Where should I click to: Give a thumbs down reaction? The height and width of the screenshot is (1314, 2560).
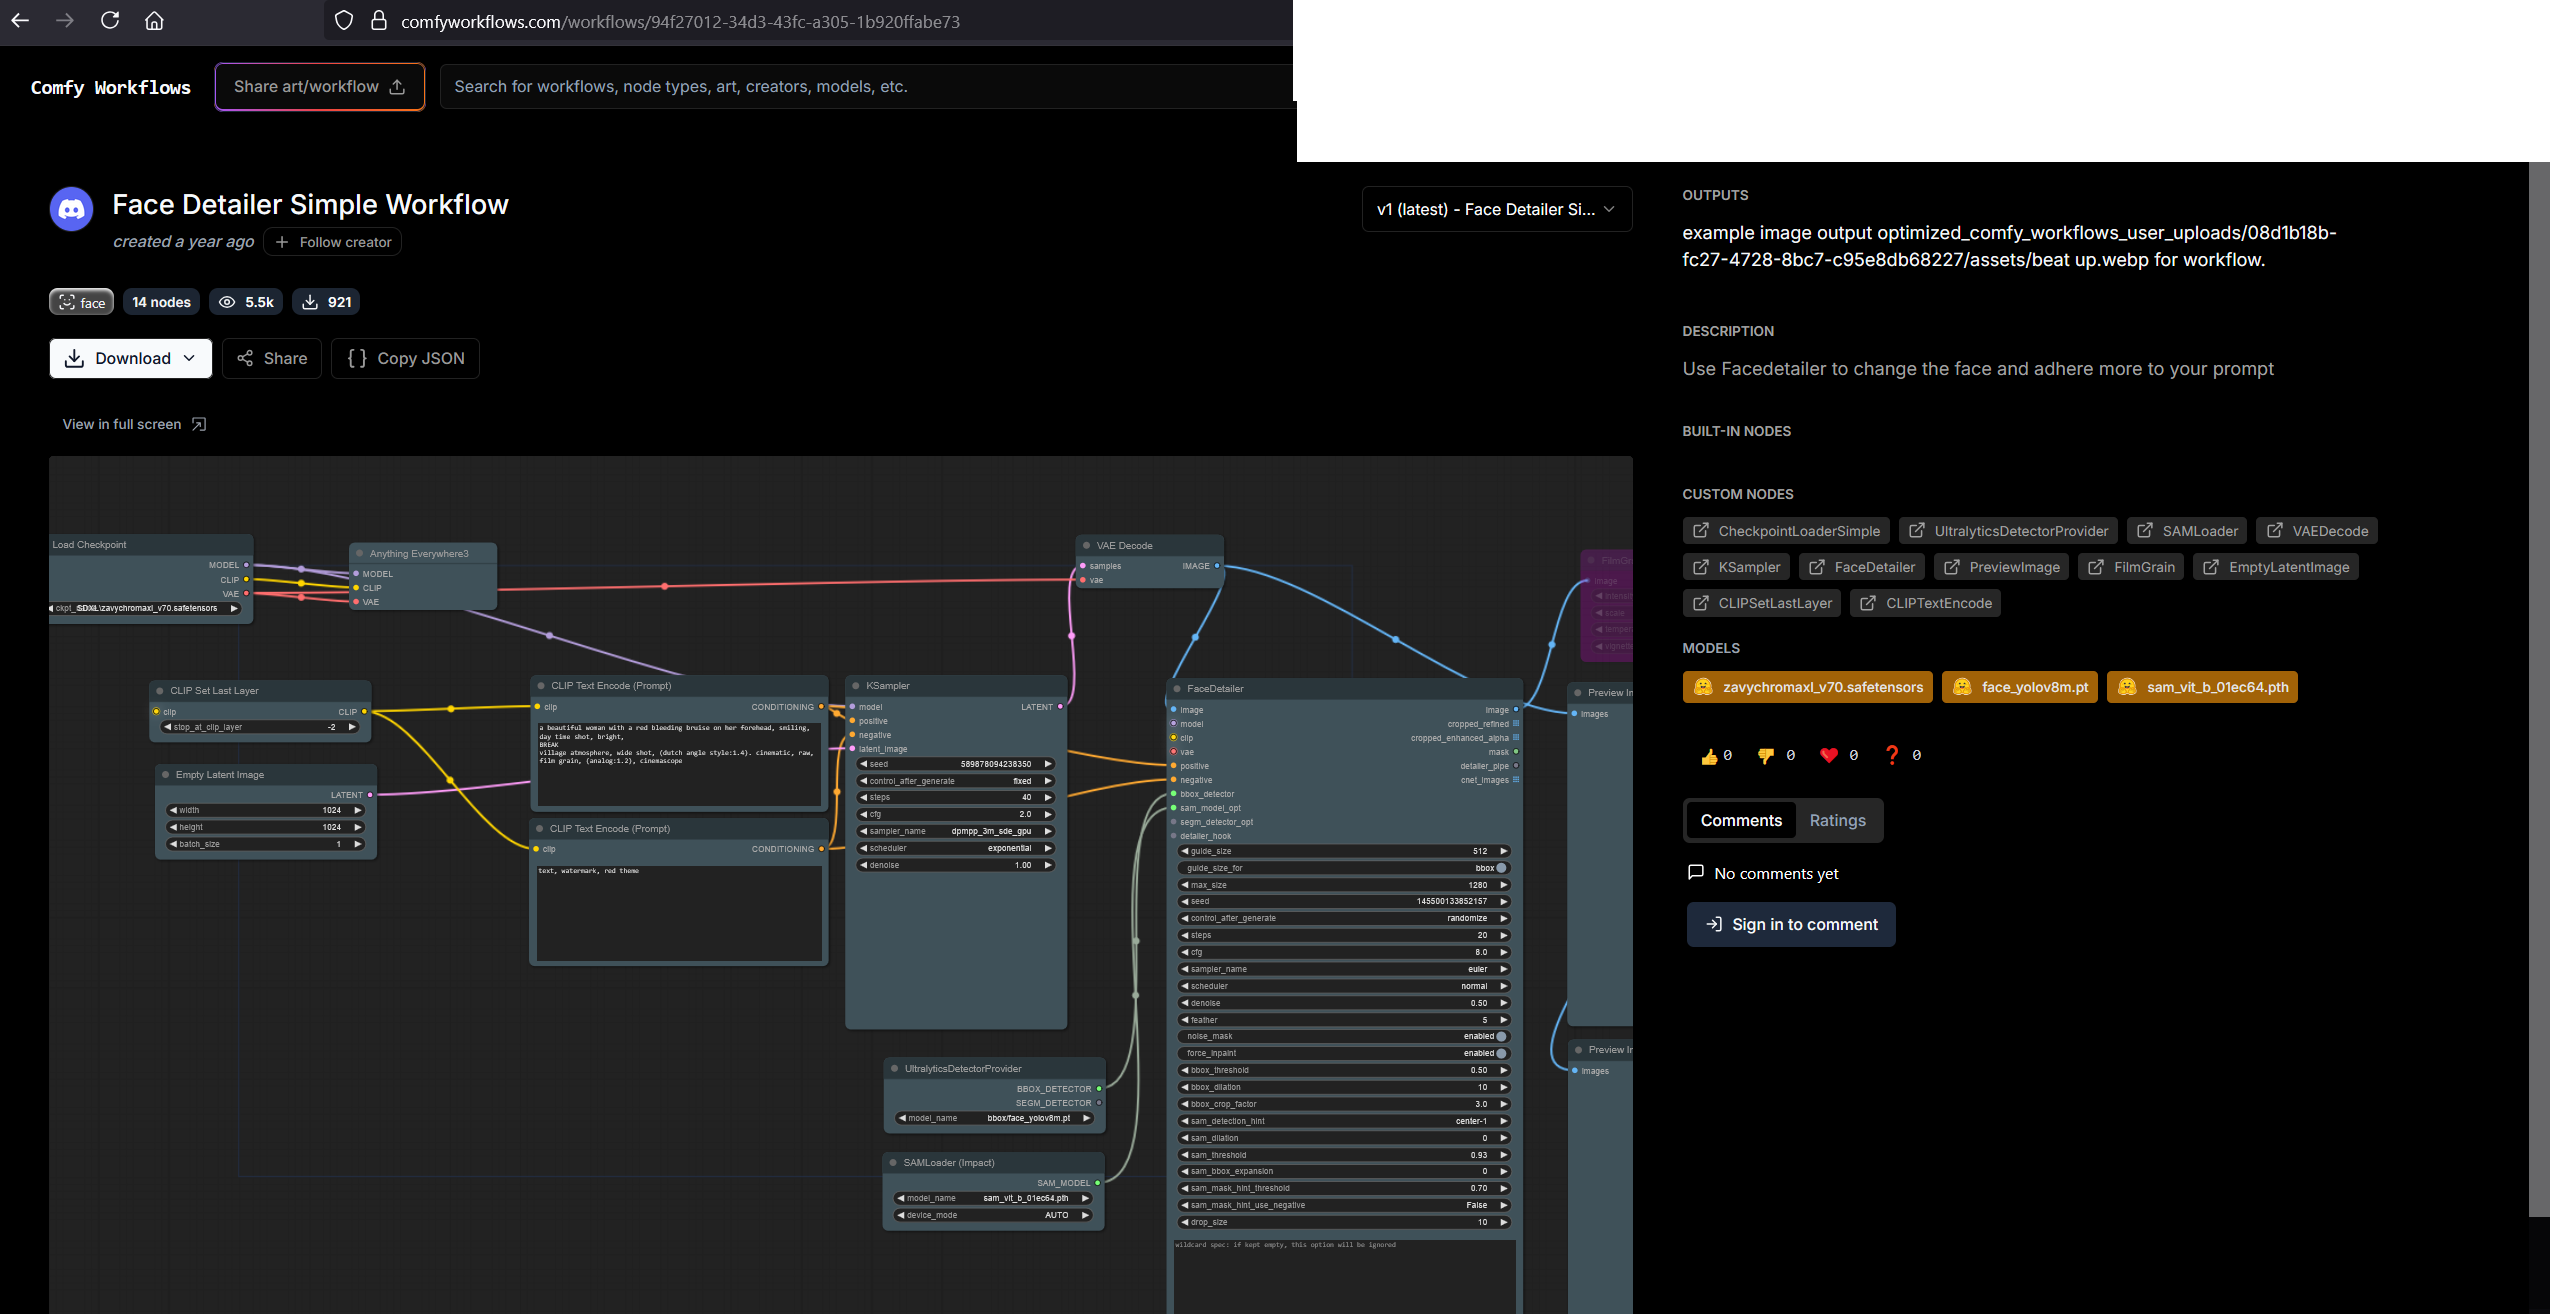coord(1765,756)
